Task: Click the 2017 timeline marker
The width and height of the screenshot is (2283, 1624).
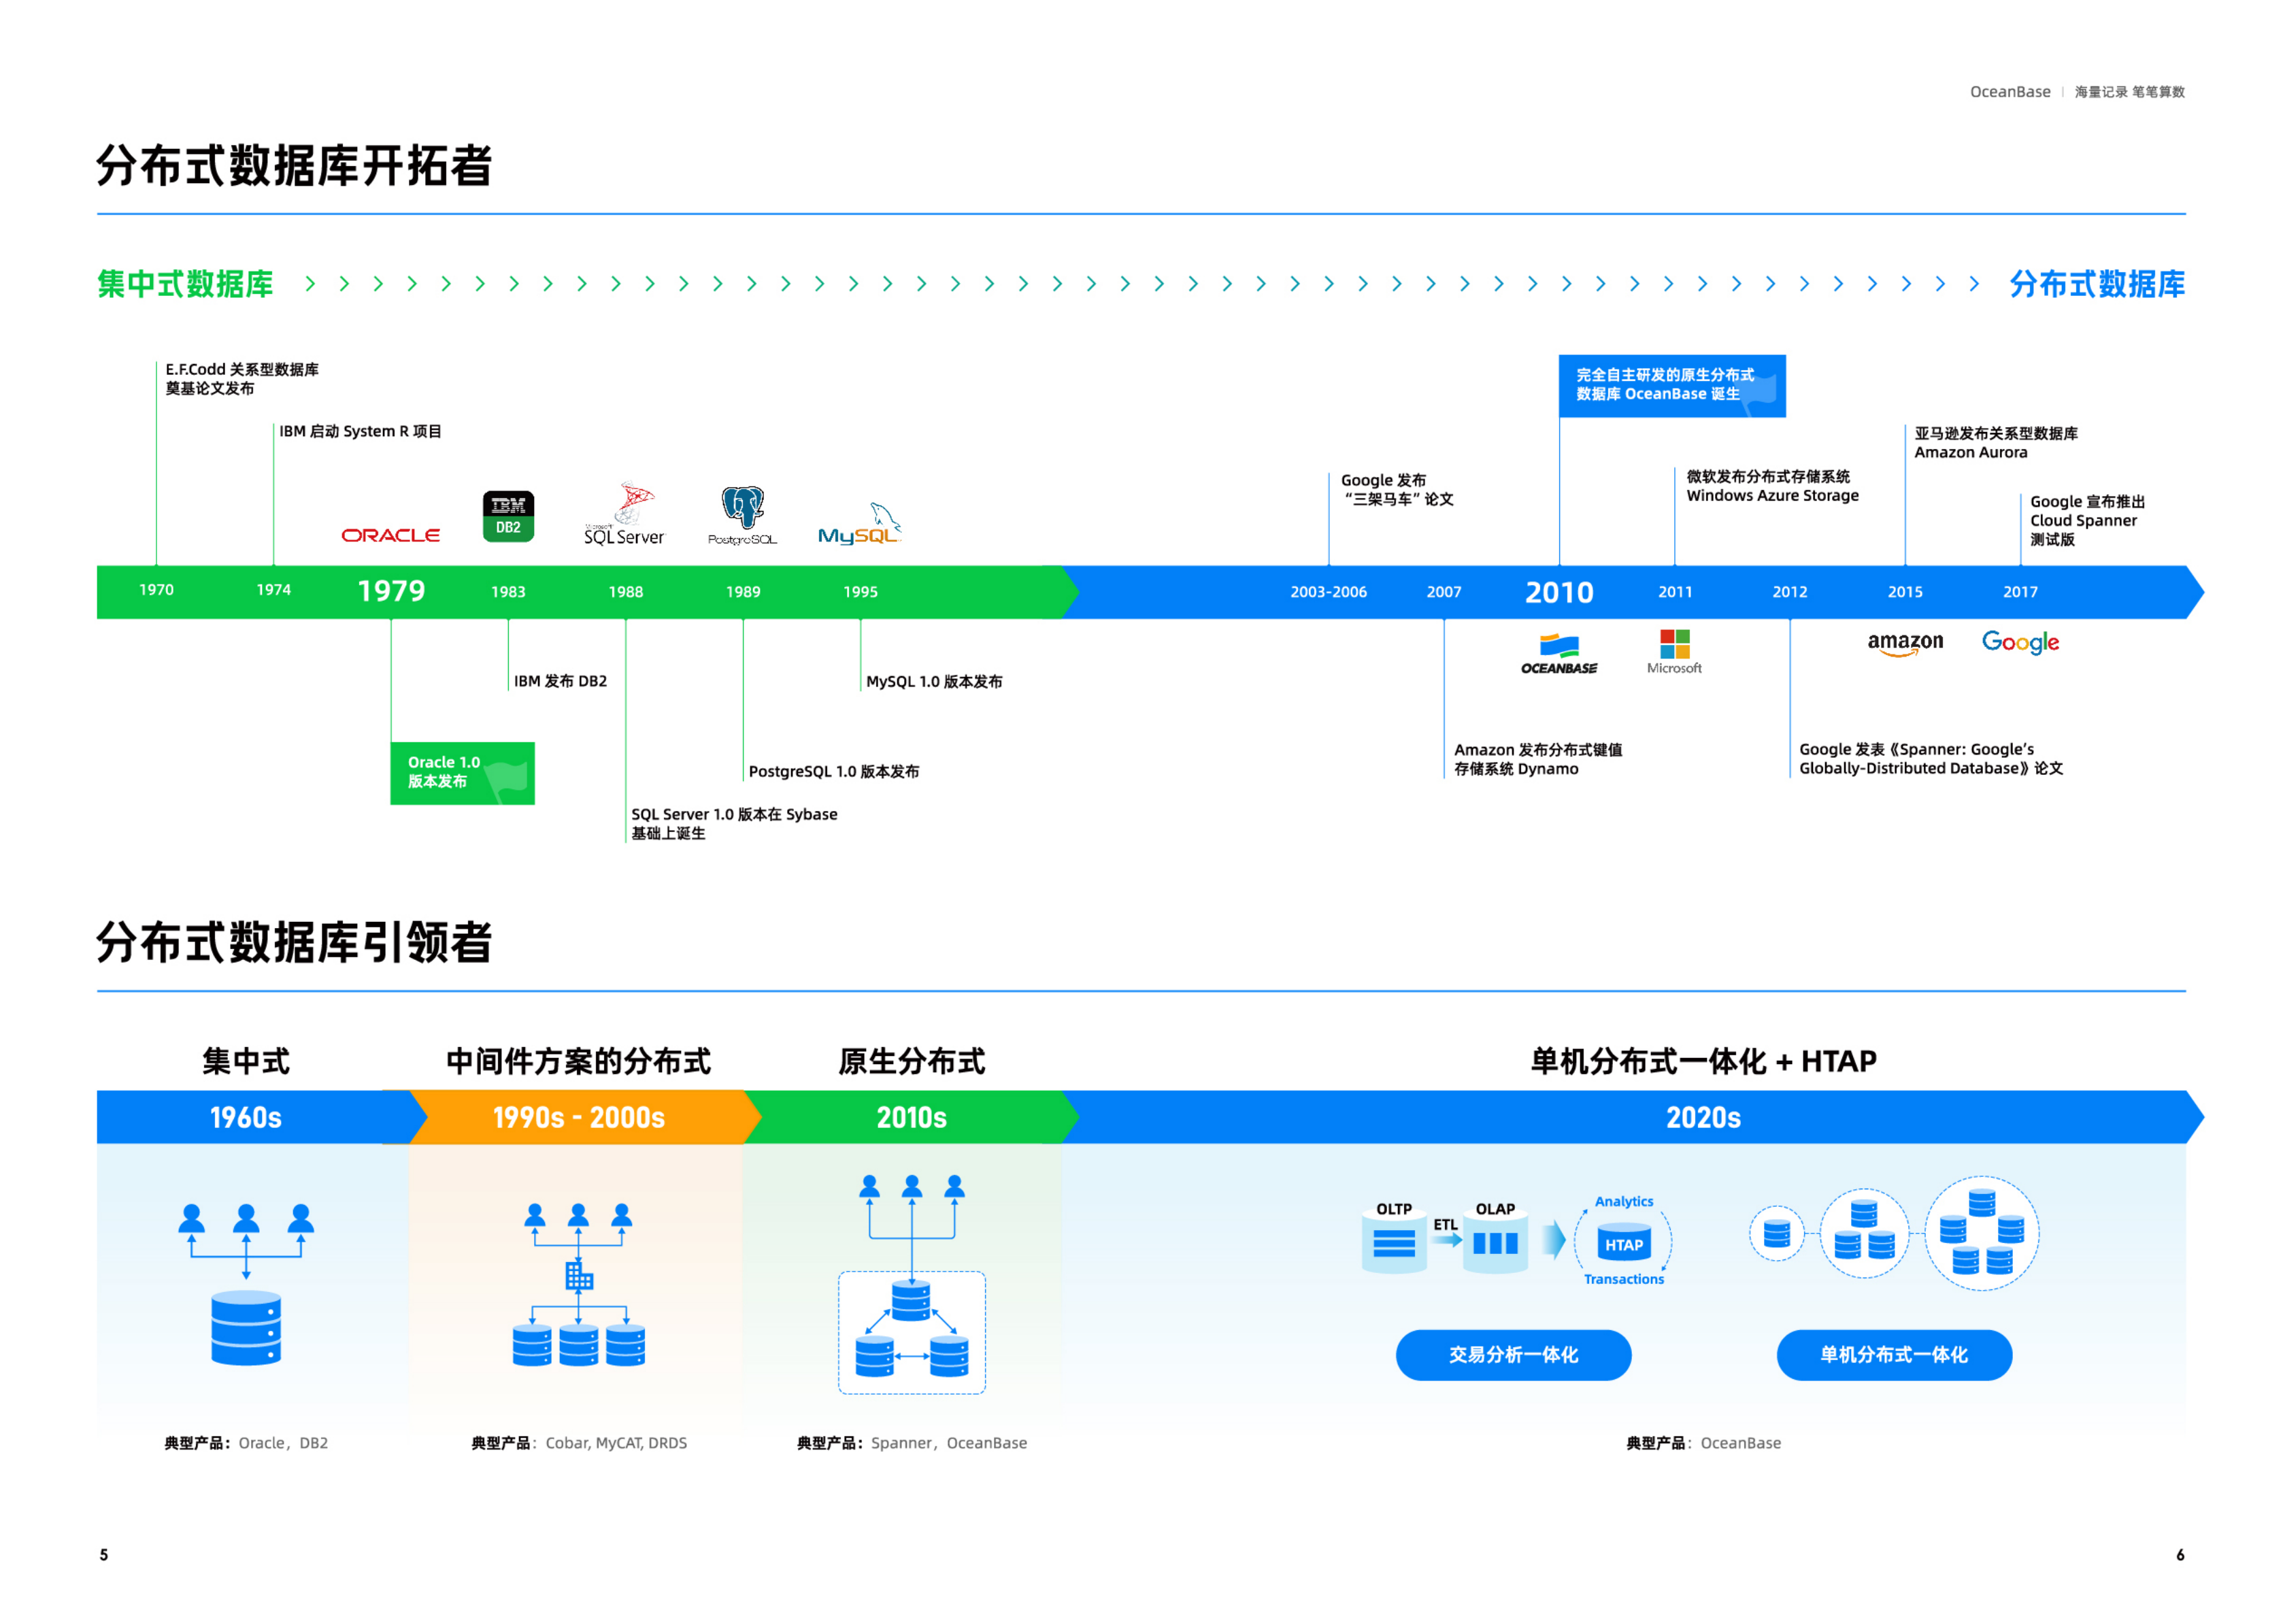Action: (x=2020, y=592)
